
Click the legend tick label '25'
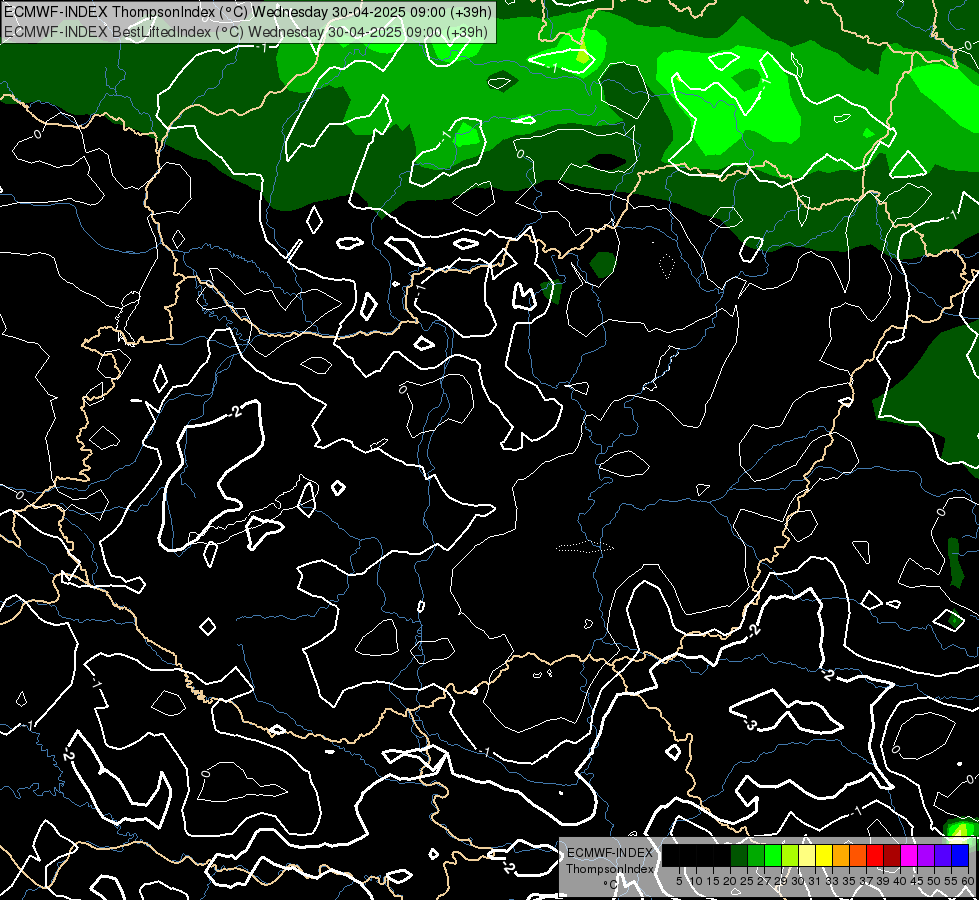tap(747, 881)
